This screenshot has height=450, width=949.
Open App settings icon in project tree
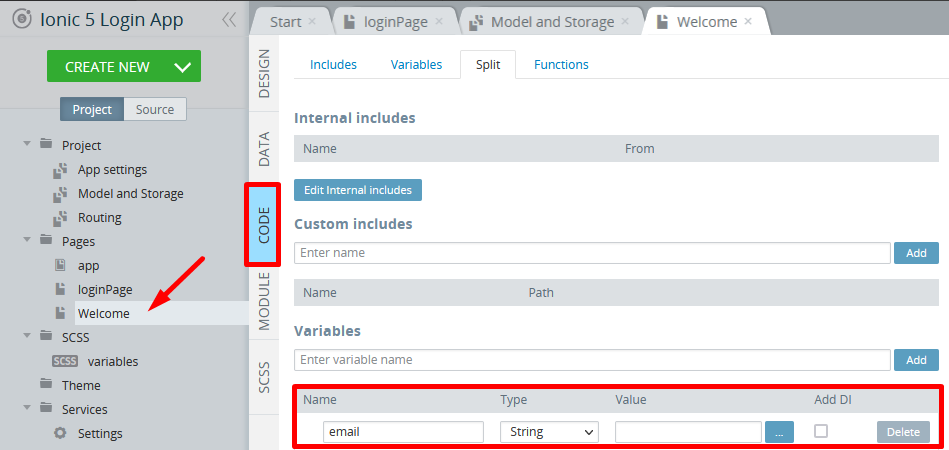pyautogui.click(x=60, y=170)
